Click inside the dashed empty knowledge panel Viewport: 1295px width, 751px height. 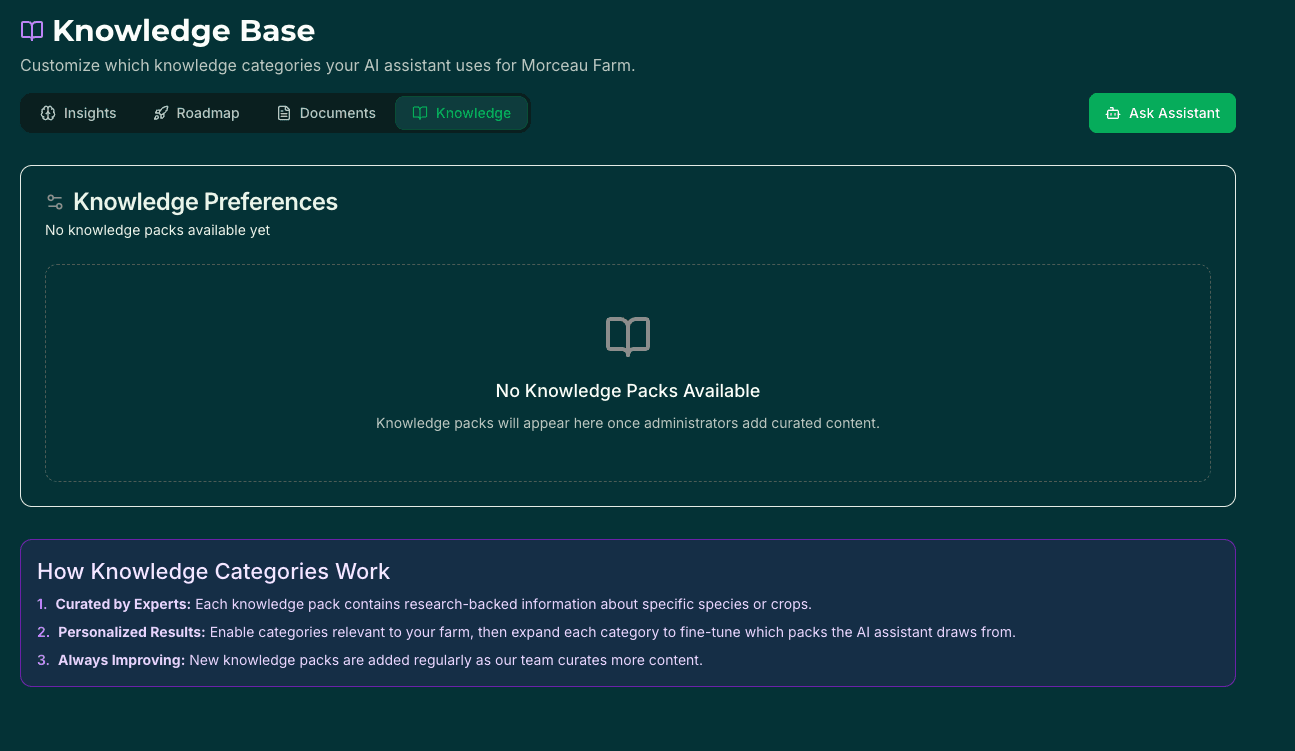(627, 372)
